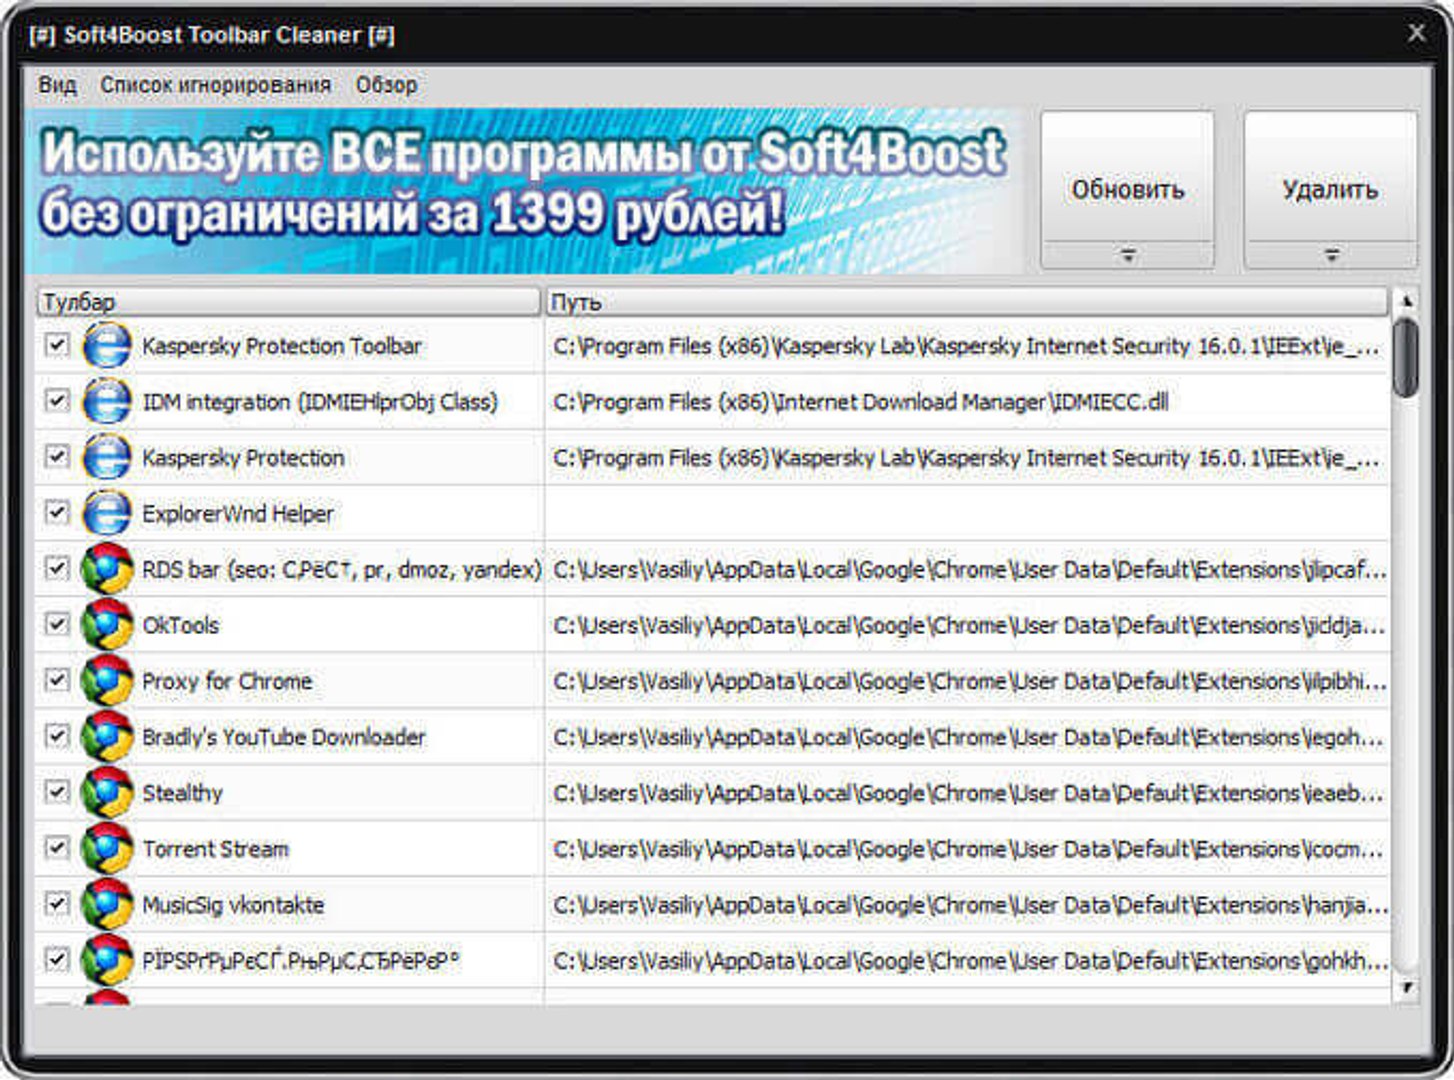Close the Soft4Boost Toolbar Cleaner window

pyautogui.click(x=1417, y=33)
